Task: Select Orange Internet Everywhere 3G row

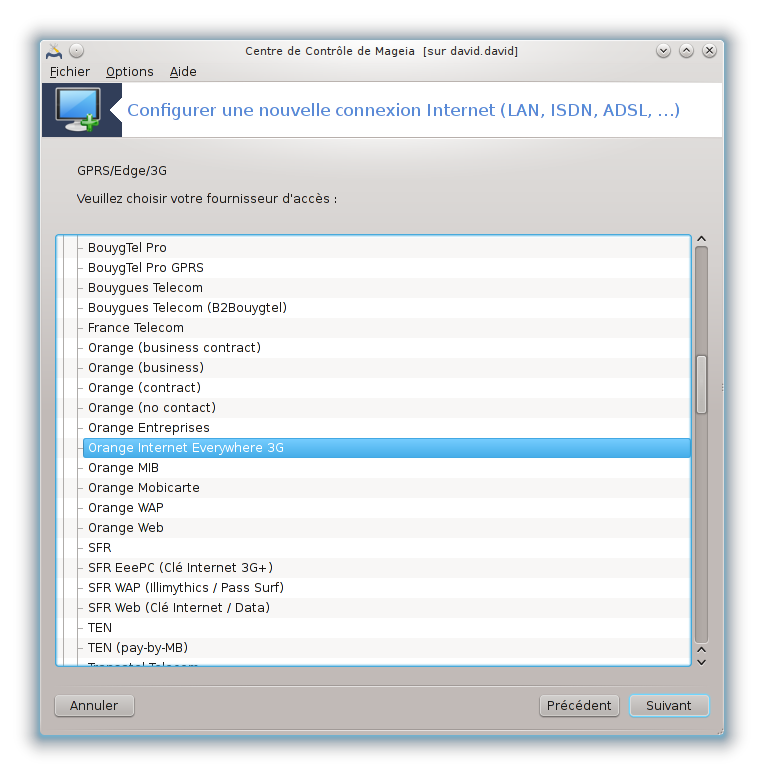Action: (386, 448)
